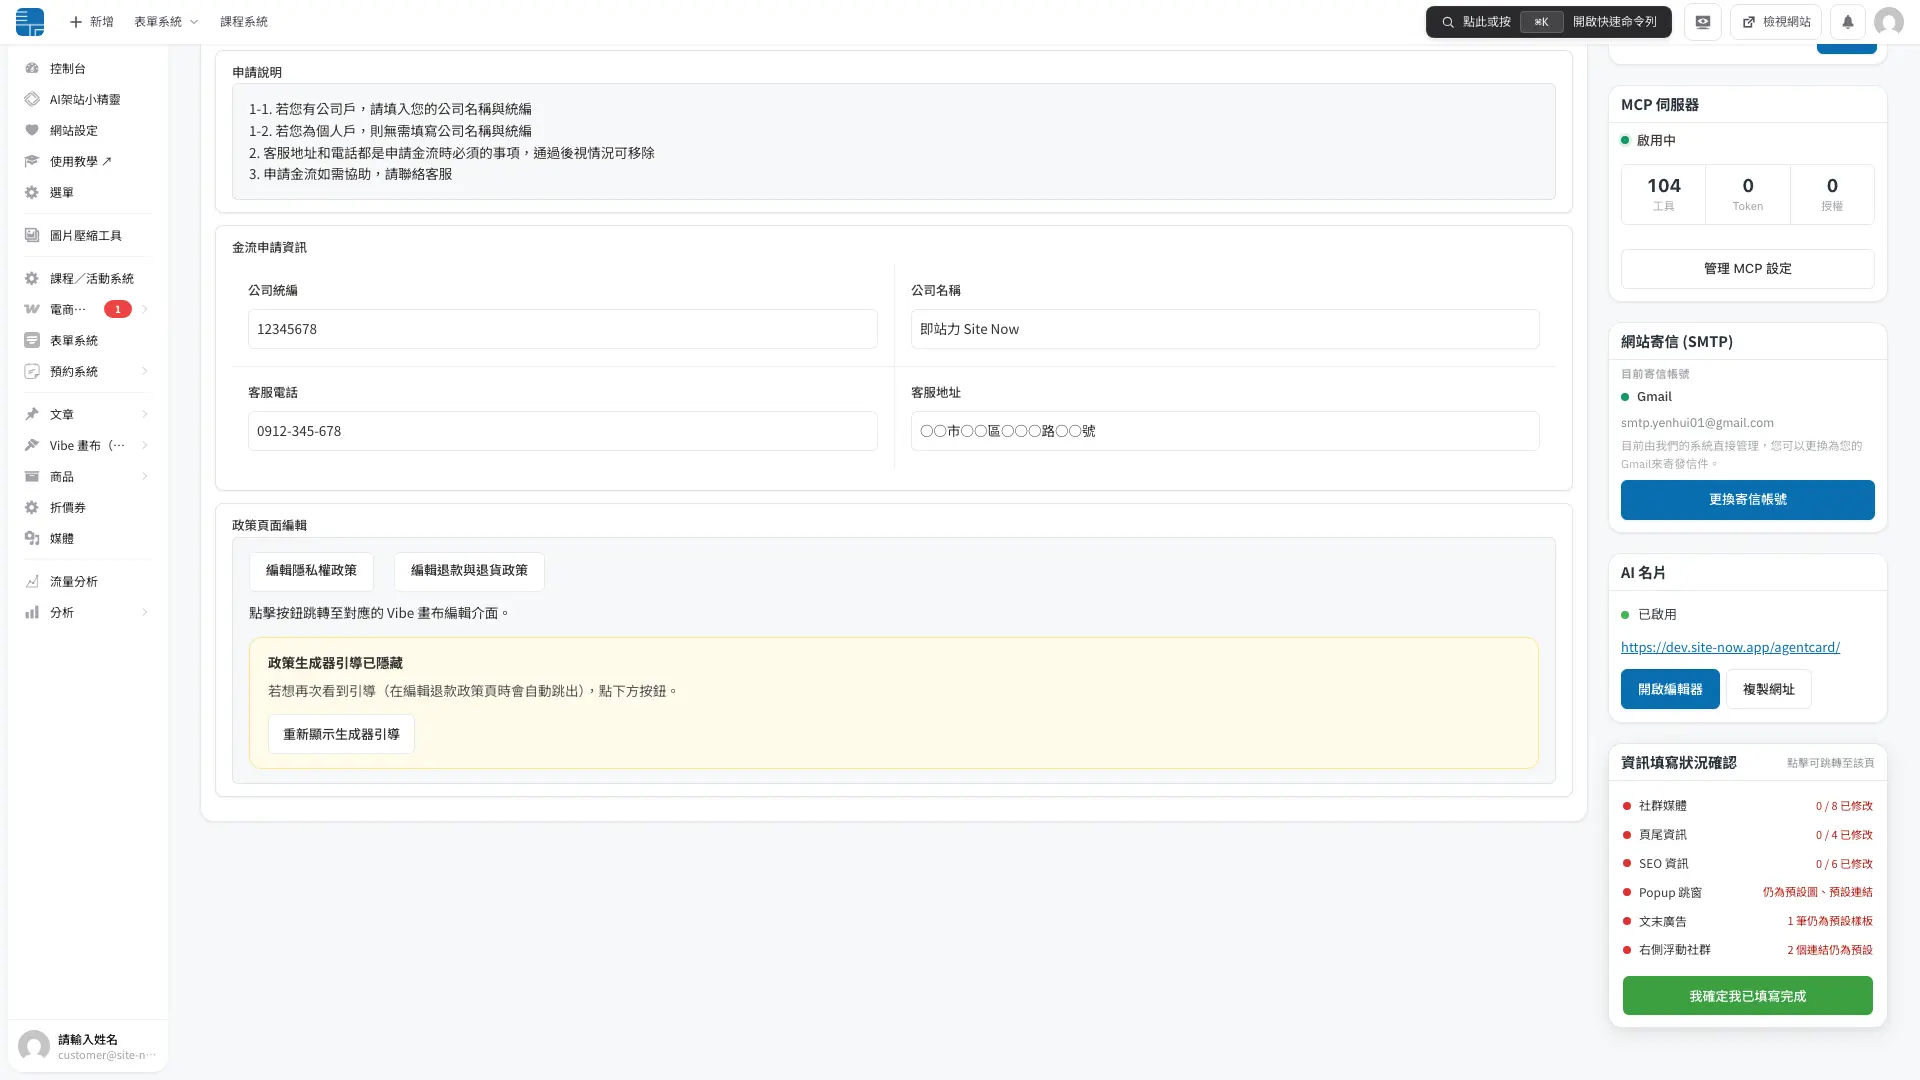
Task: Click the 客服電話 input field
Action: [x=562, y=432]
